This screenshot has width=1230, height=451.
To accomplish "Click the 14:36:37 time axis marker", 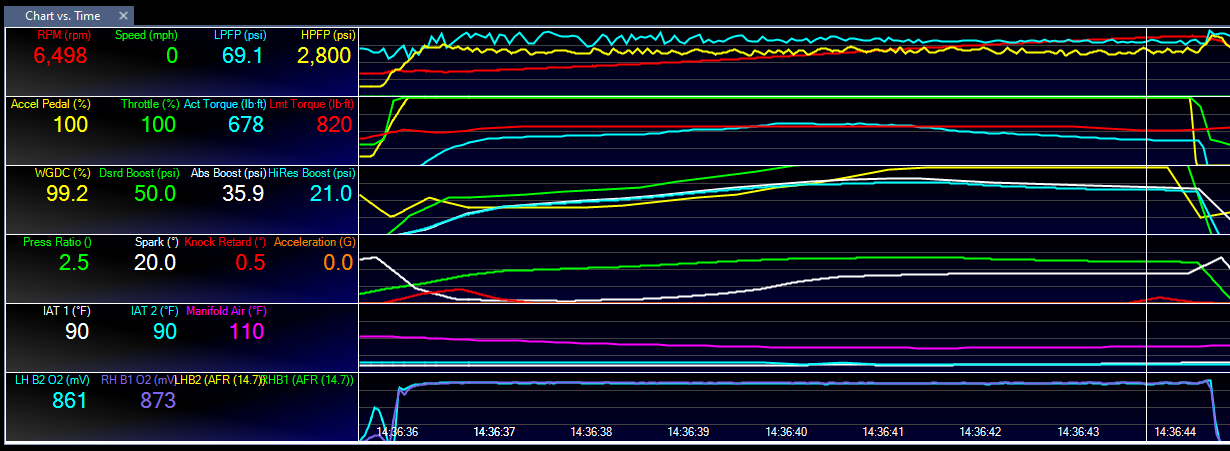I will click(x=495, y=432).
